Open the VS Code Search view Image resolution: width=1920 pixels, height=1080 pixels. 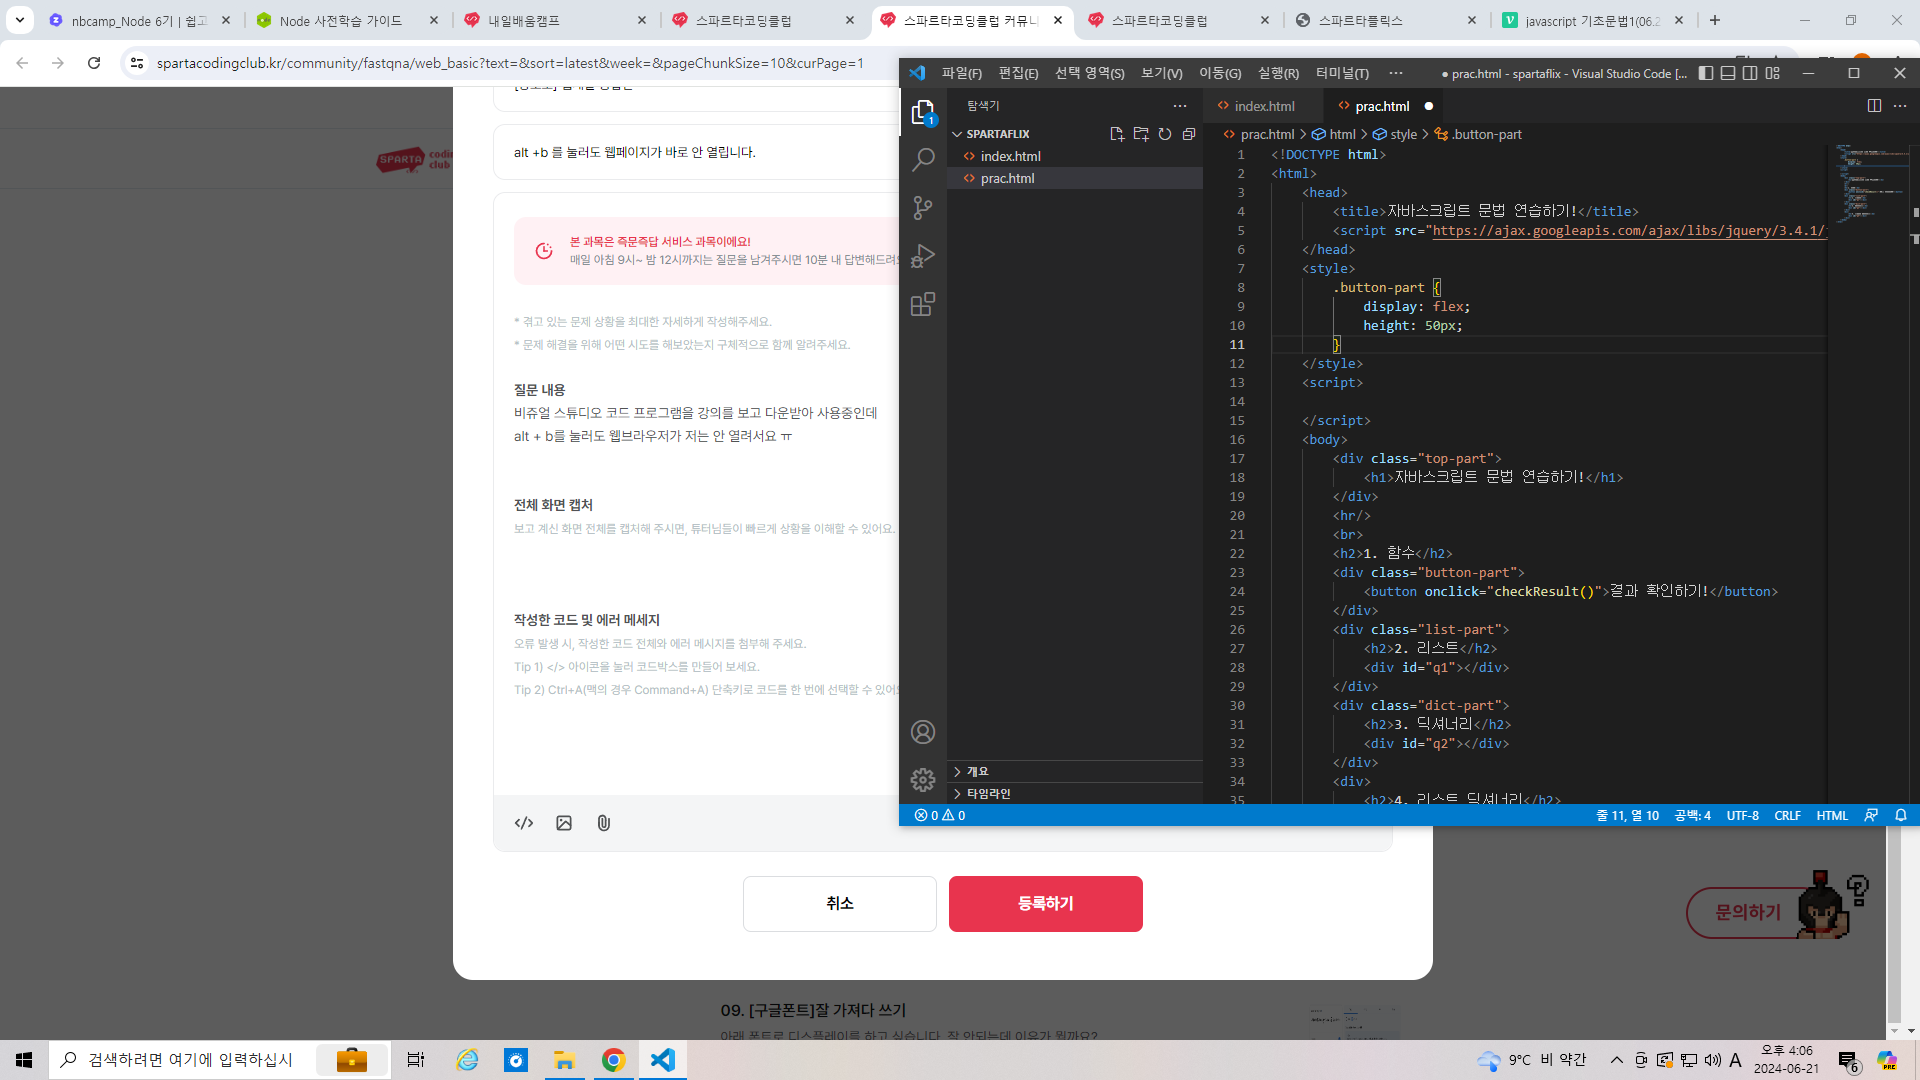click(923, 159)
